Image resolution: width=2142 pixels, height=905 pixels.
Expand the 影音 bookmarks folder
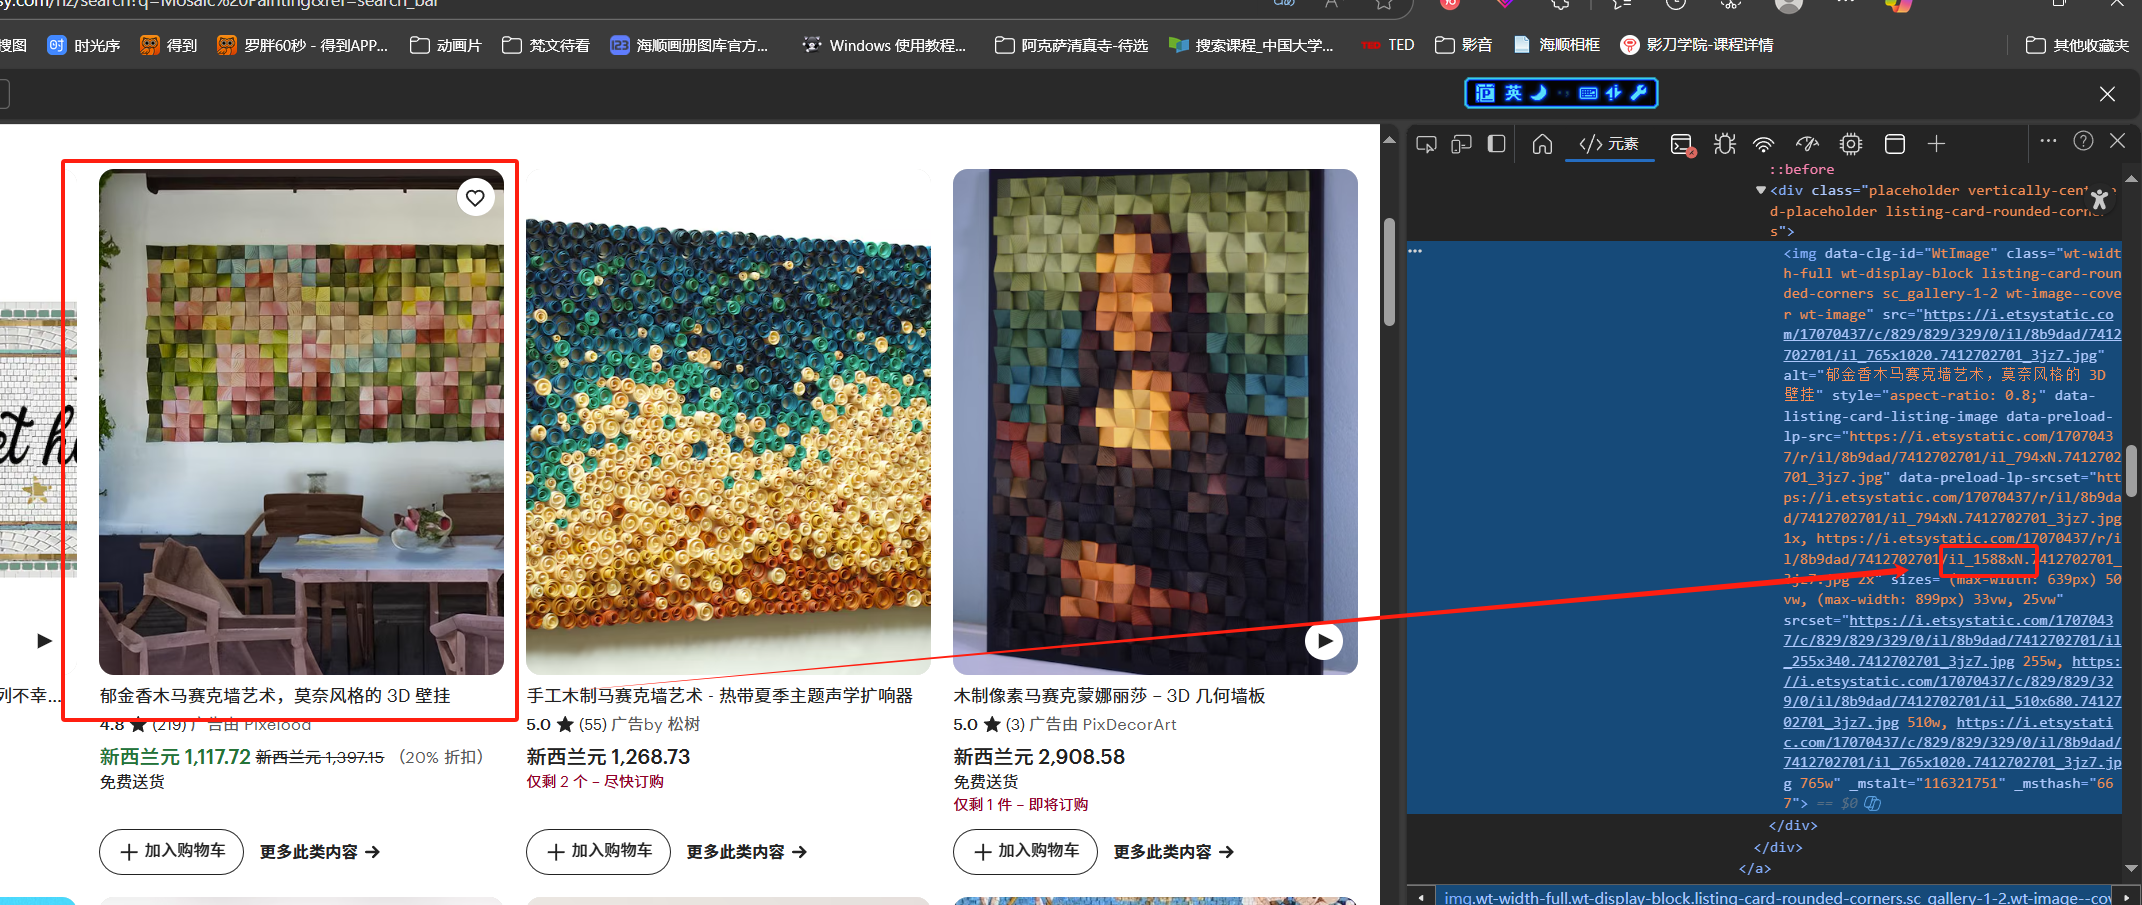tap(1463, 45)
